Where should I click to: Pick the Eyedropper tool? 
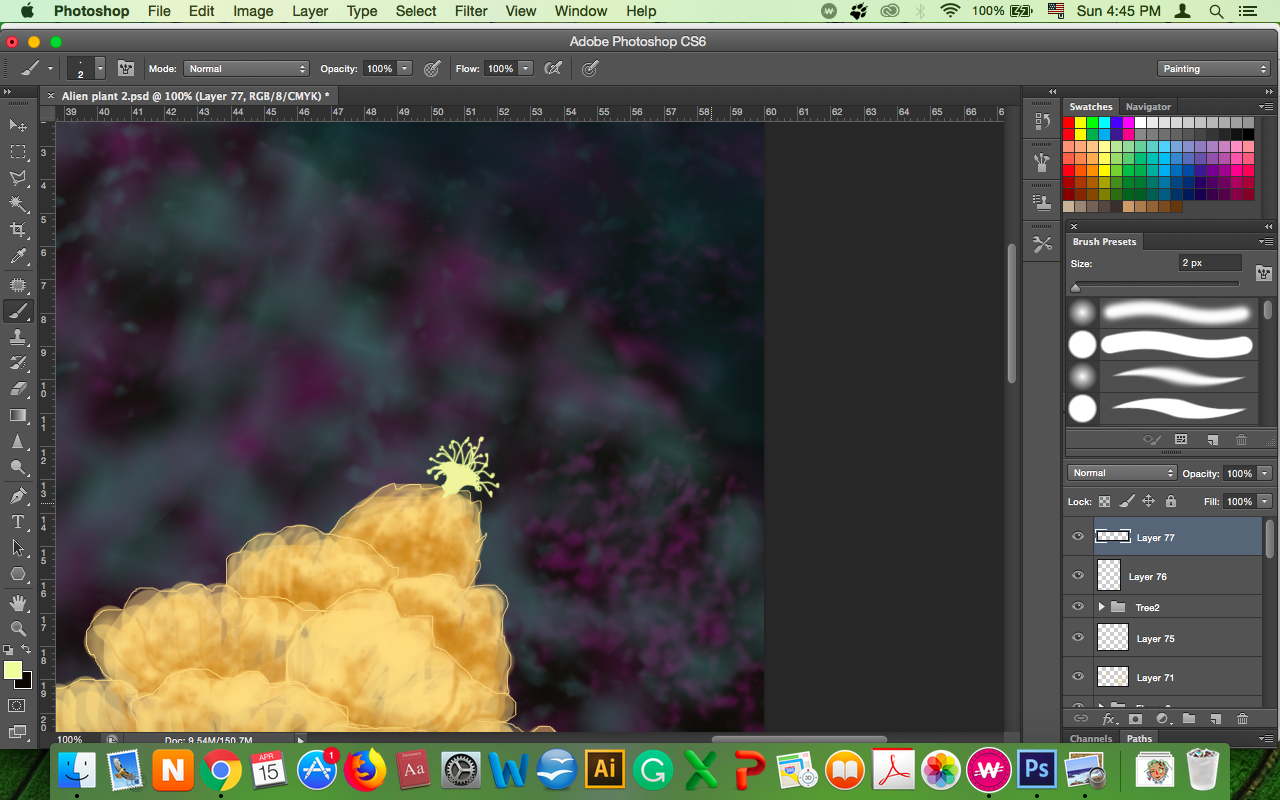(18, 258)
